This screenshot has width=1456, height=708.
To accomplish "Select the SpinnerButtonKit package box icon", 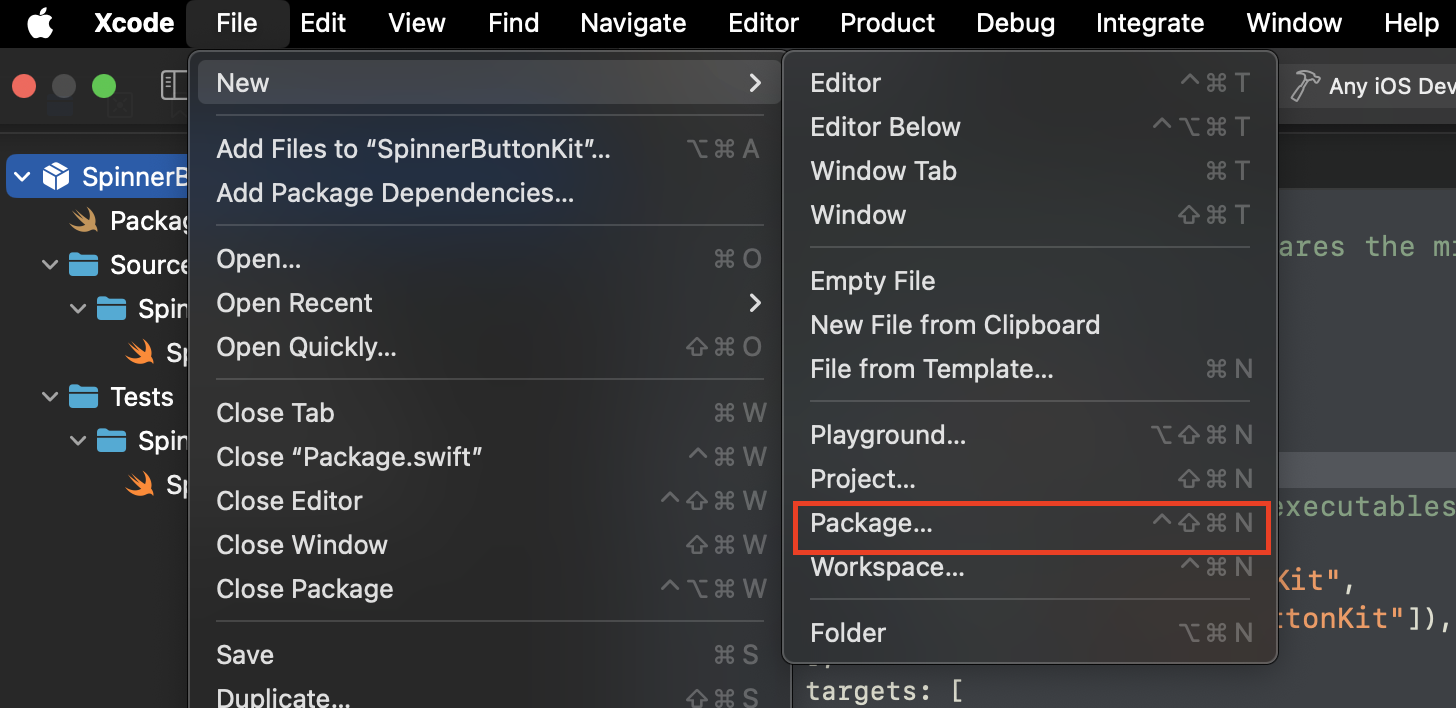I will pyautogui.click(x=56, y=177).
